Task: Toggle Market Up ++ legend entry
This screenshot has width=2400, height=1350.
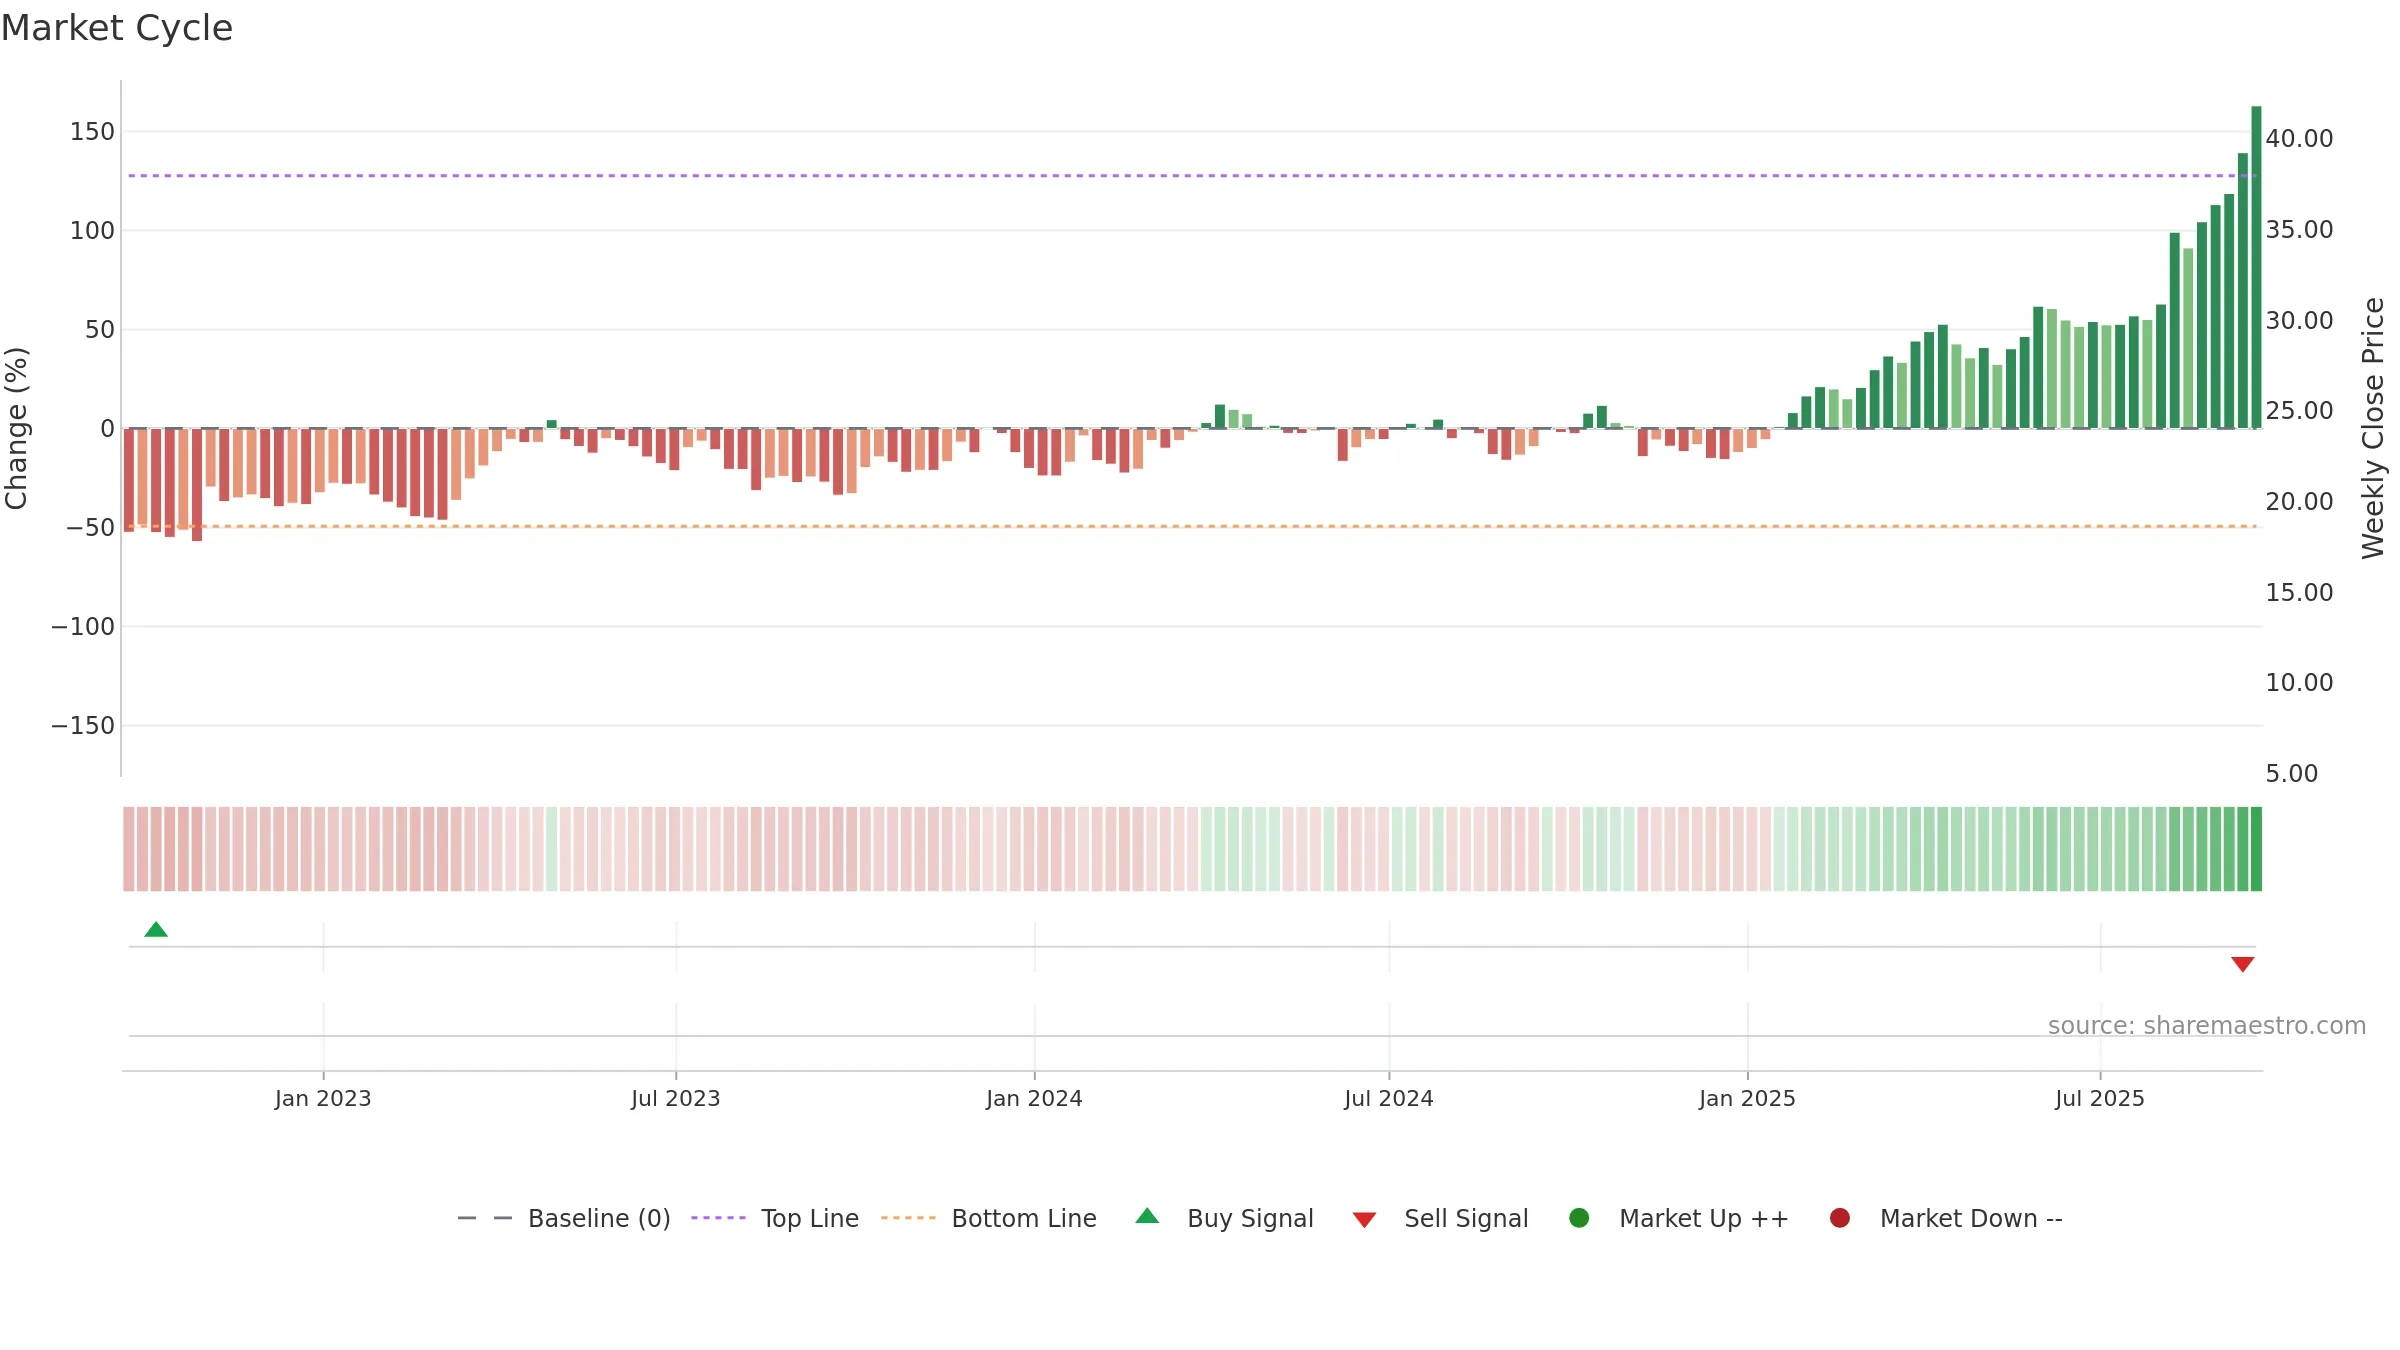Action: 1679,1218
